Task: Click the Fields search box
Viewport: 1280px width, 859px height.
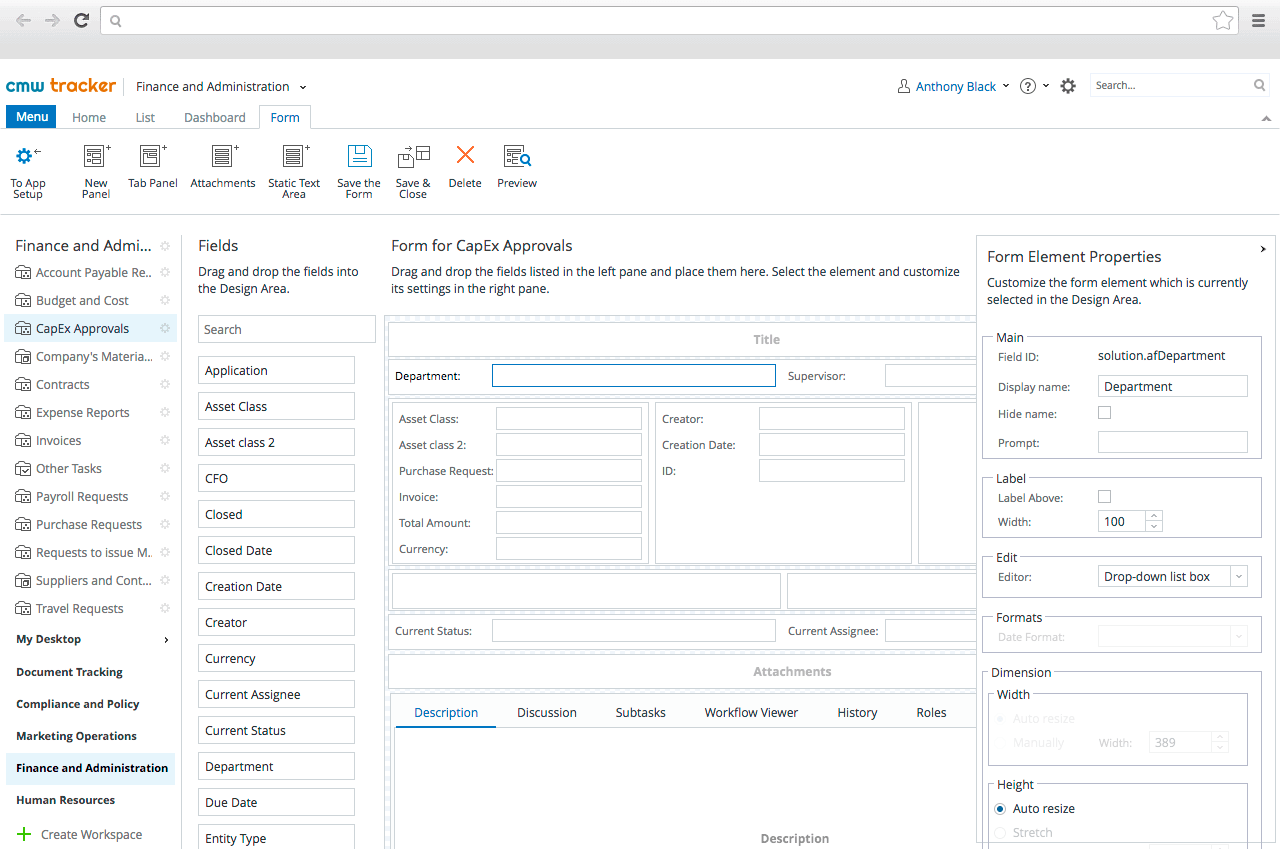Action: pos(287,329)
